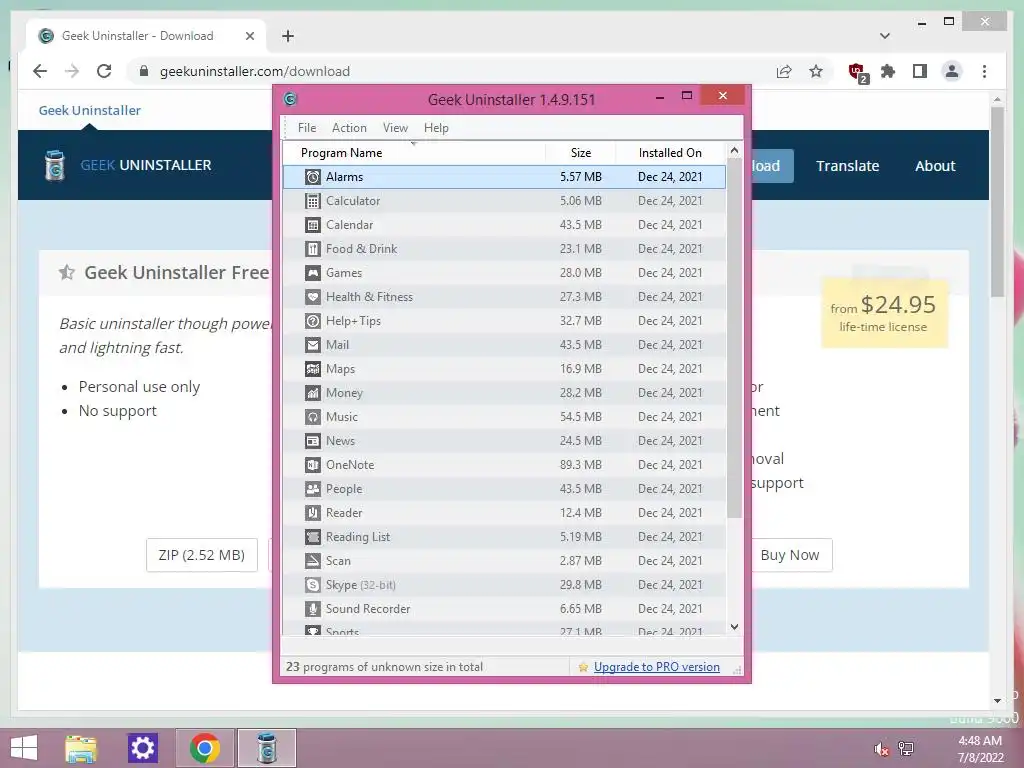Open the Chrome extensions puzzle icon

click(x=888, y=71)
